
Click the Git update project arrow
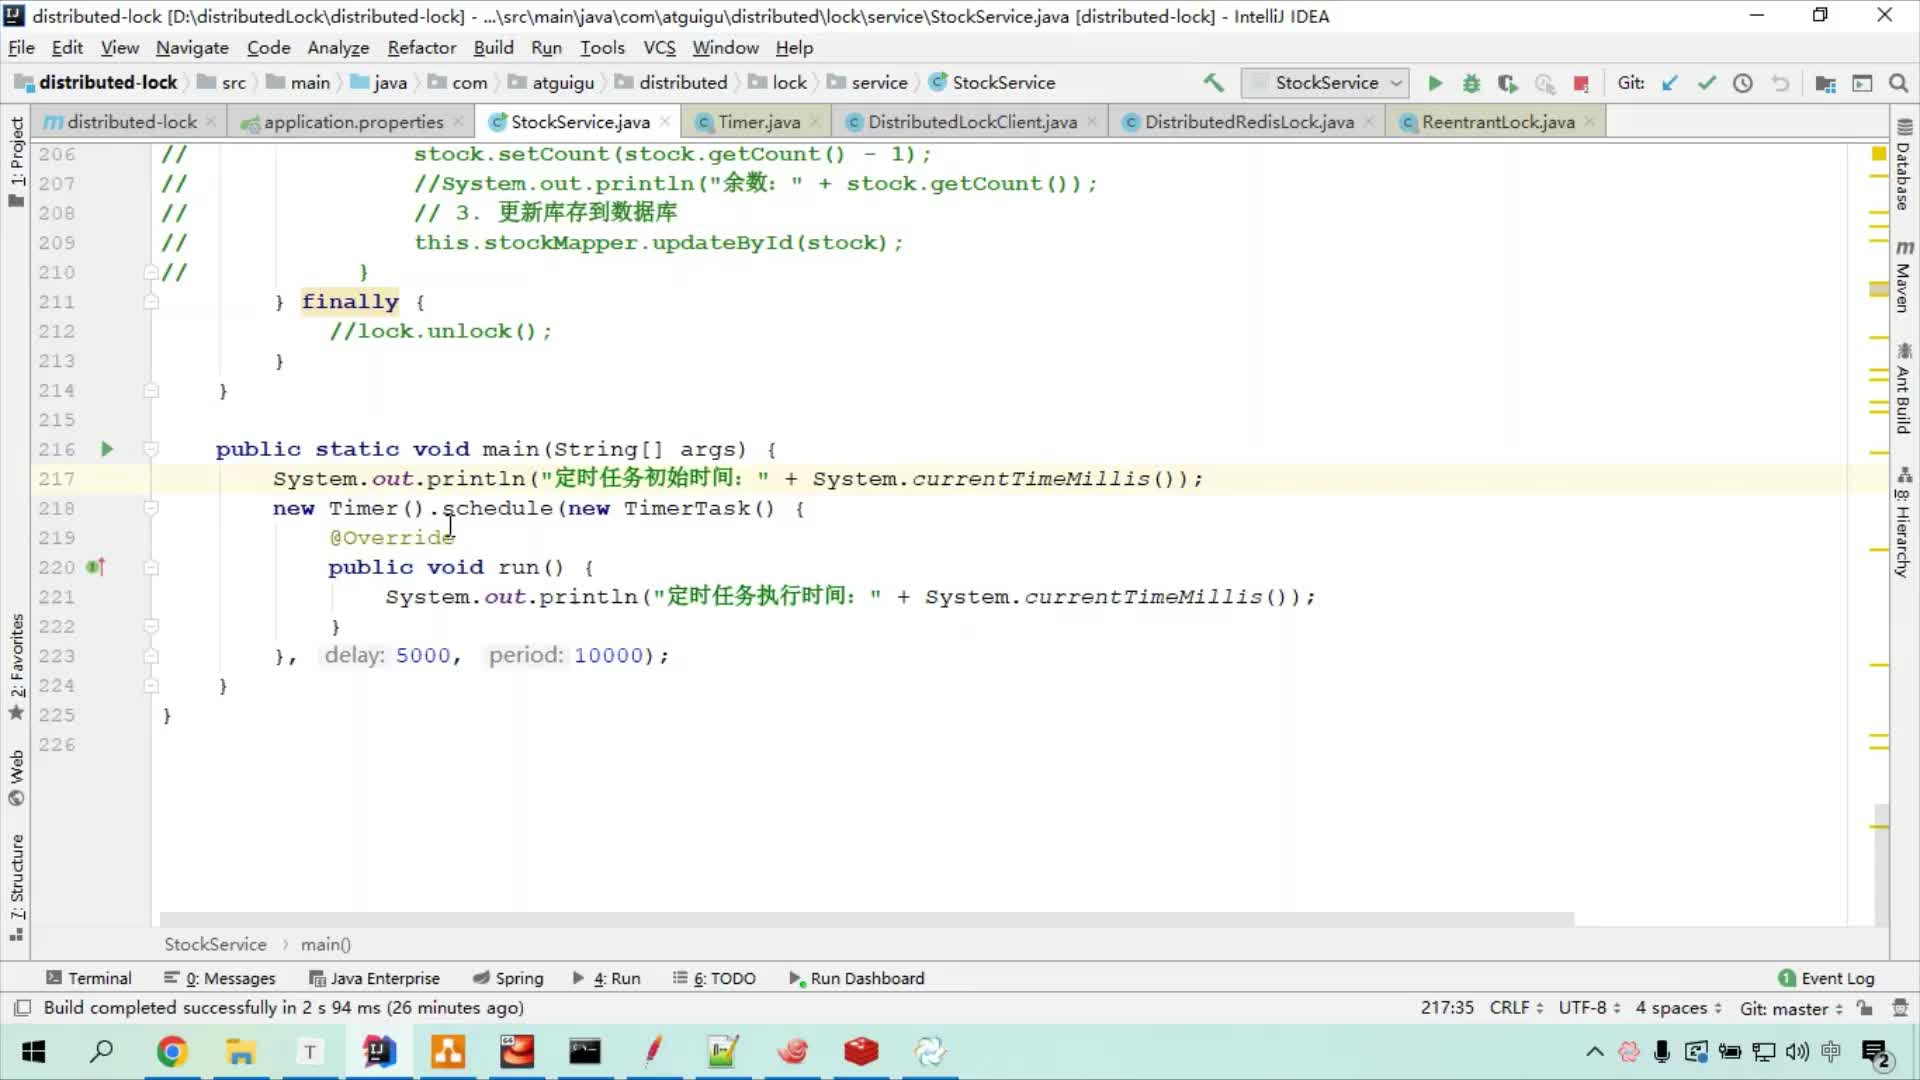pyautogui.click(x=1670, y=83)
